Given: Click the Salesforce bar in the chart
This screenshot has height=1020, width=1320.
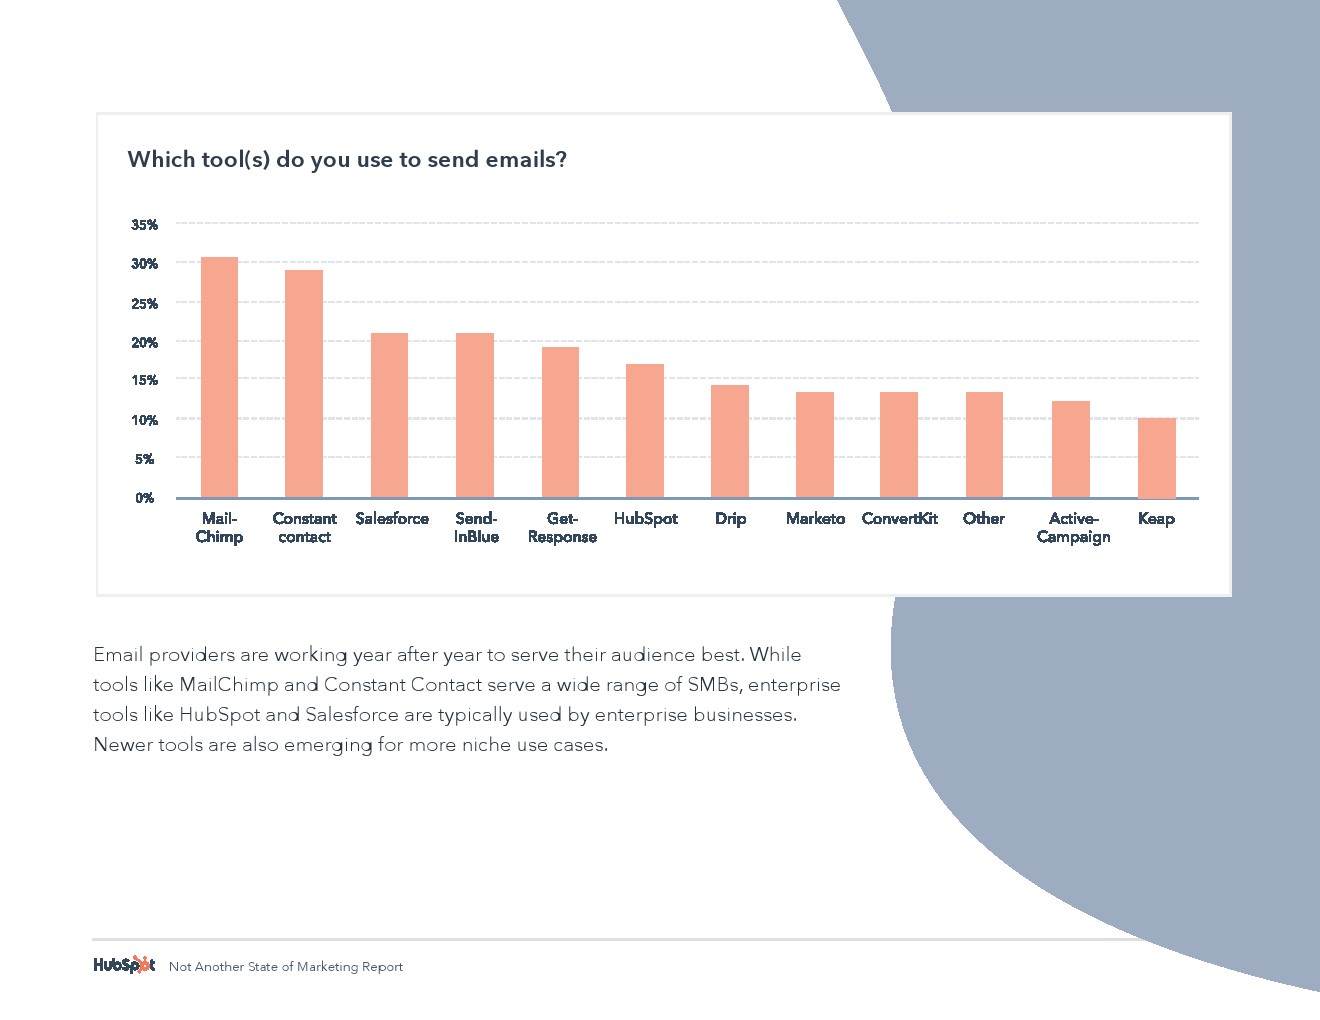Looking at the screenshot, I should 389,415.
